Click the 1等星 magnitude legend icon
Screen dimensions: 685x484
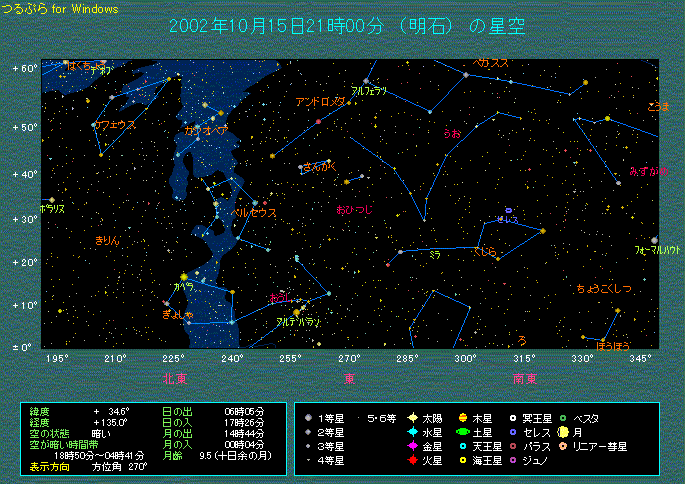308,417
